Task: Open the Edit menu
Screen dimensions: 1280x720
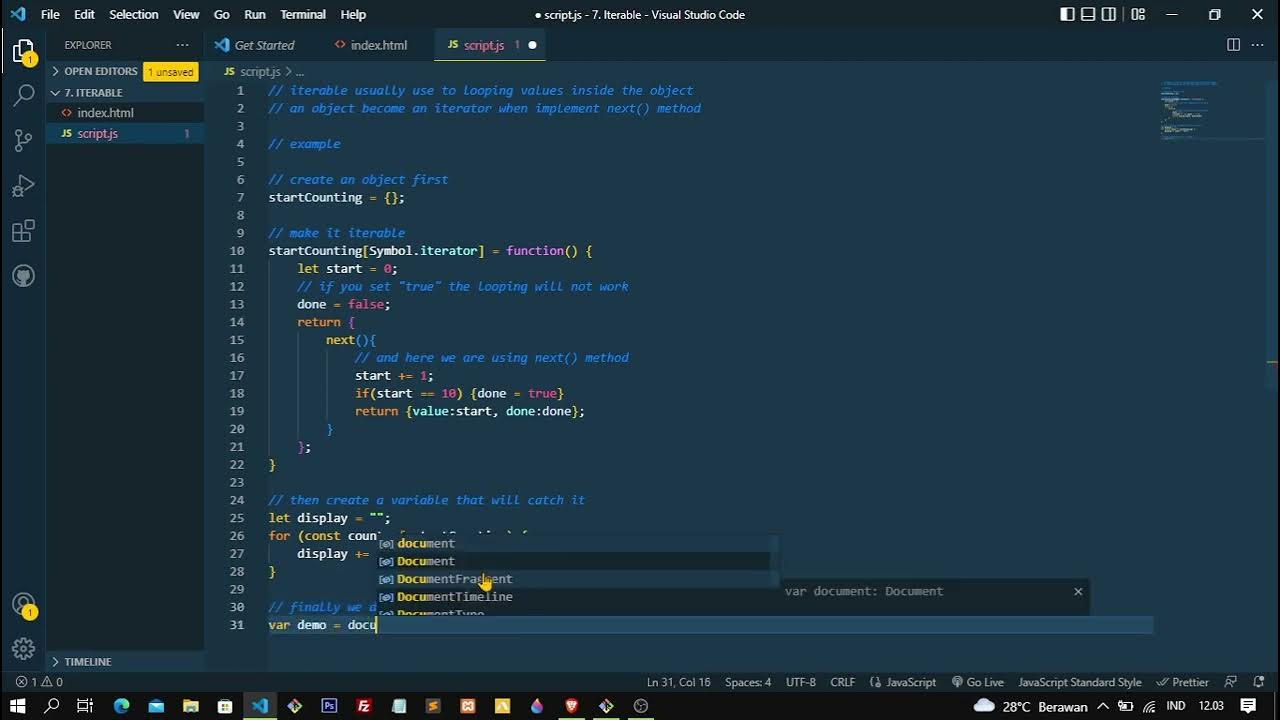Action: 84,14
